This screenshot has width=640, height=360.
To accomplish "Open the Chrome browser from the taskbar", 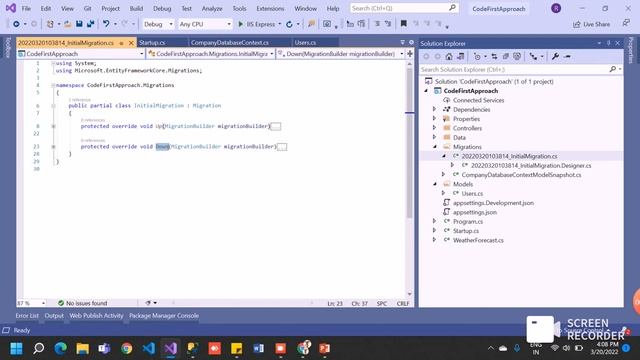I will click(x=127, y=348).
